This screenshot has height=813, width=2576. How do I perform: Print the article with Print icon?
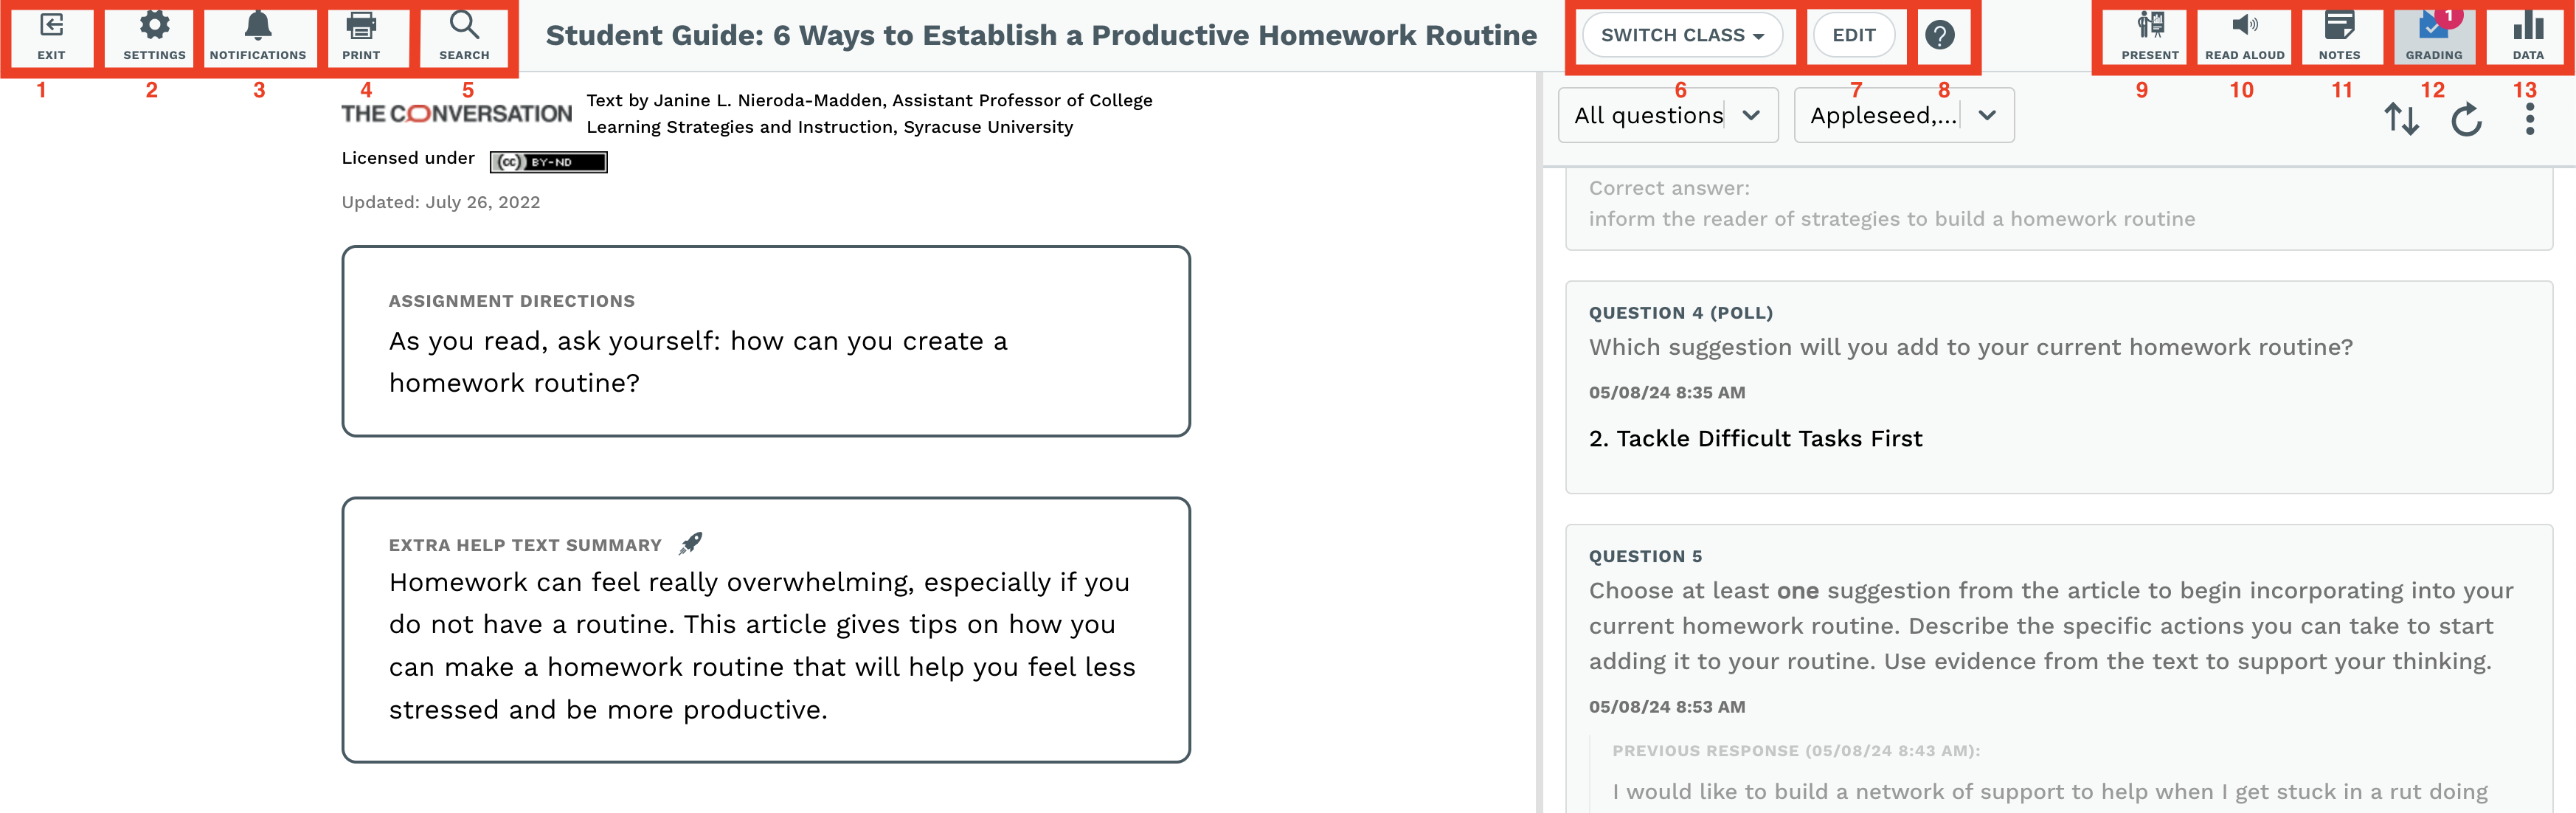pos(361,36)
